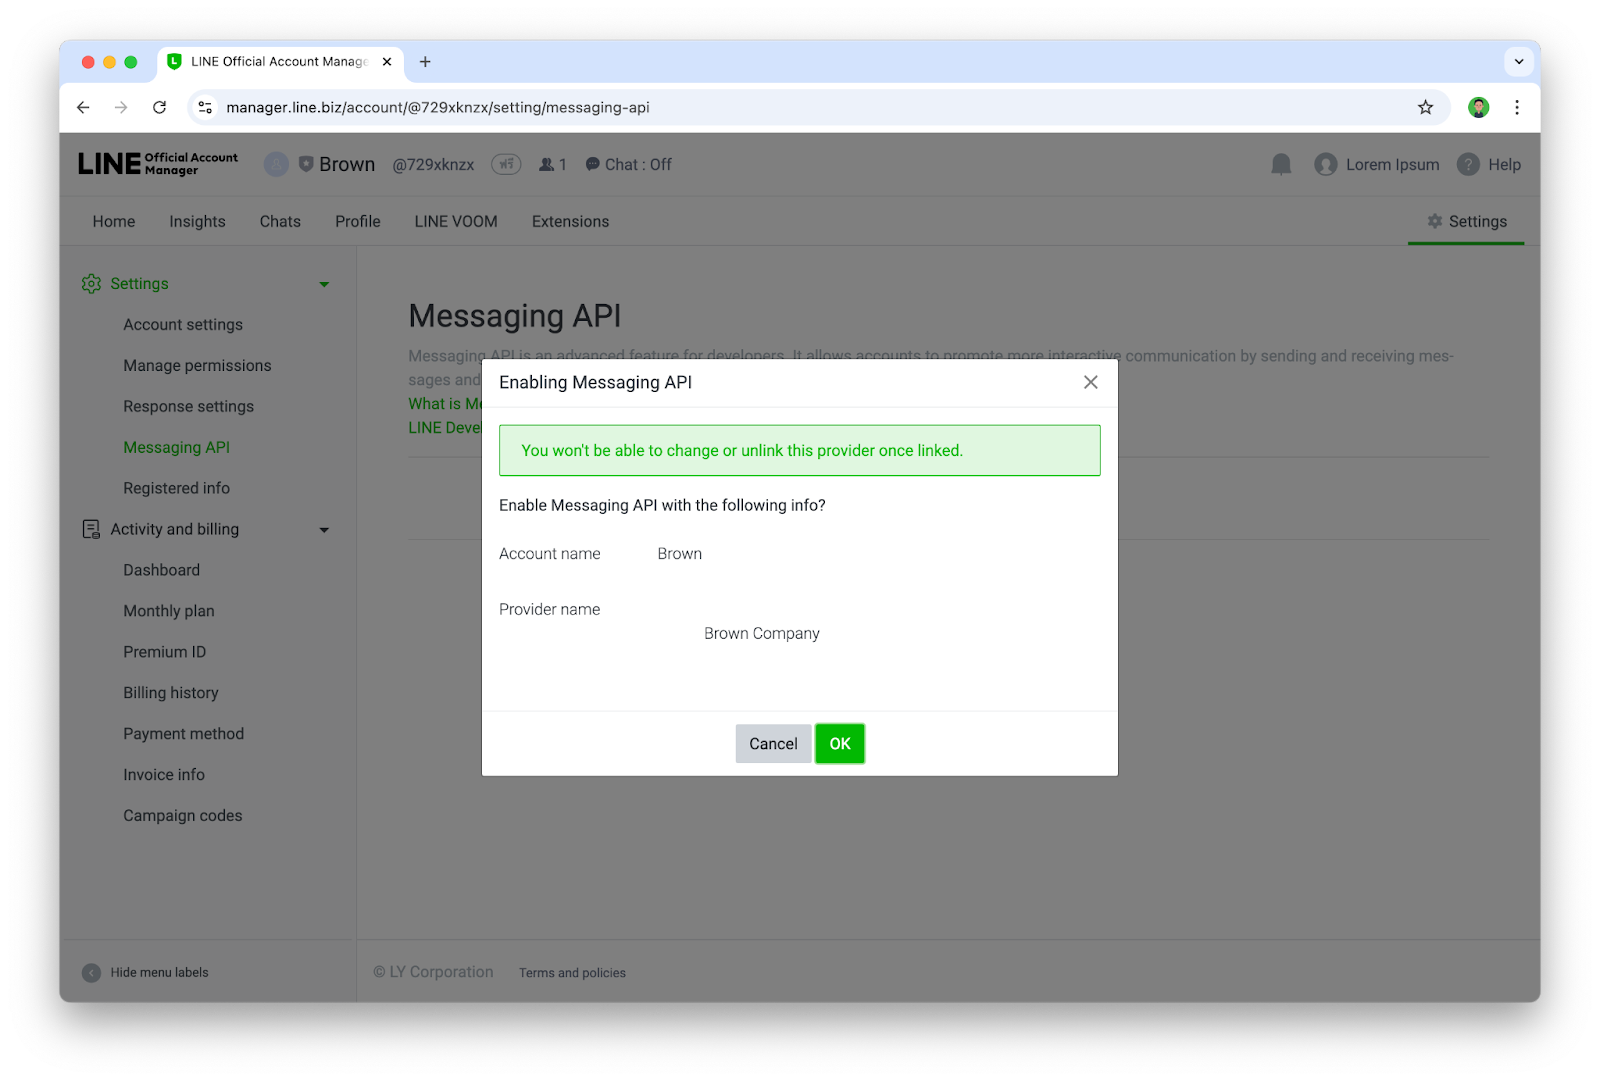Click the provider unlink warning message

(800, 451)
